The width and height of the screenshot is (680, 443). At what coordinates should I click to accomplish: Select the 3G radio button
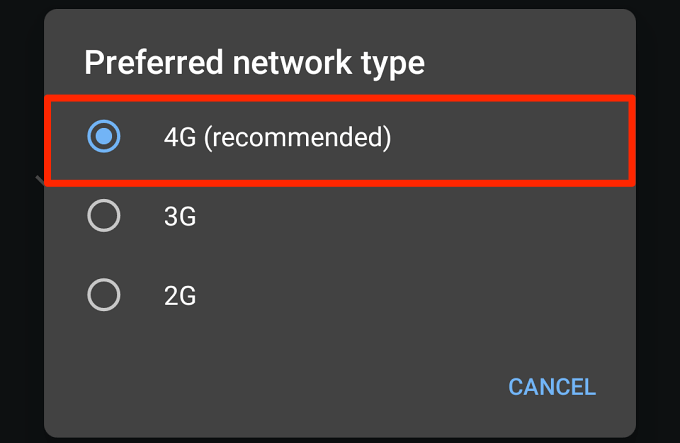[x=104, y=216]
